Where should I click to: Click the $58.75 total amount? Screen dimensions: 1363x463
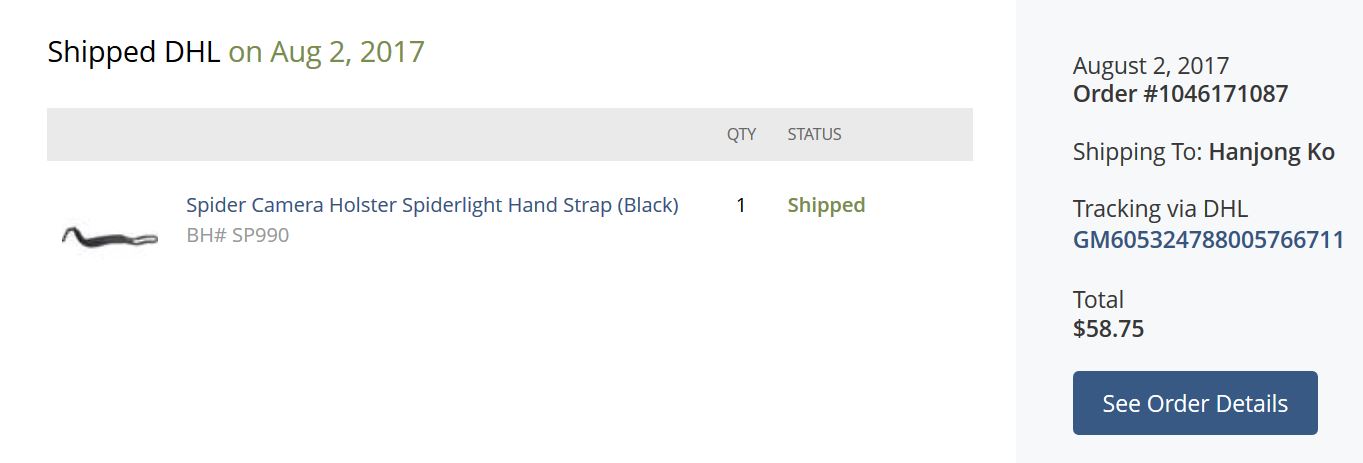pos(1108,329)
